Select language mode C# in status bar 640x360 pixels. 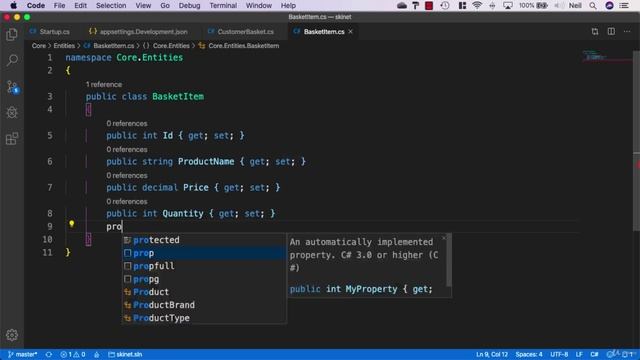(x=594, y=354)
